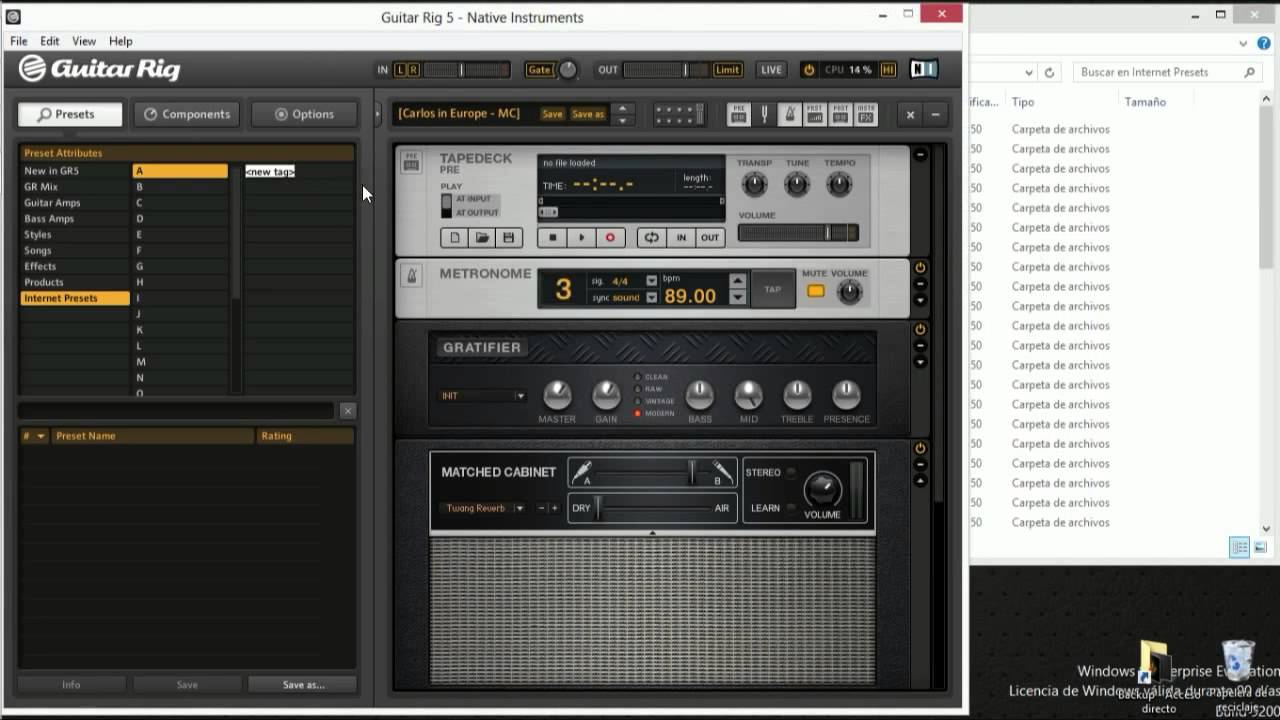Switch to the Options tab
The width and height of the screenshot is (1280, 720).
pos(304,114)
